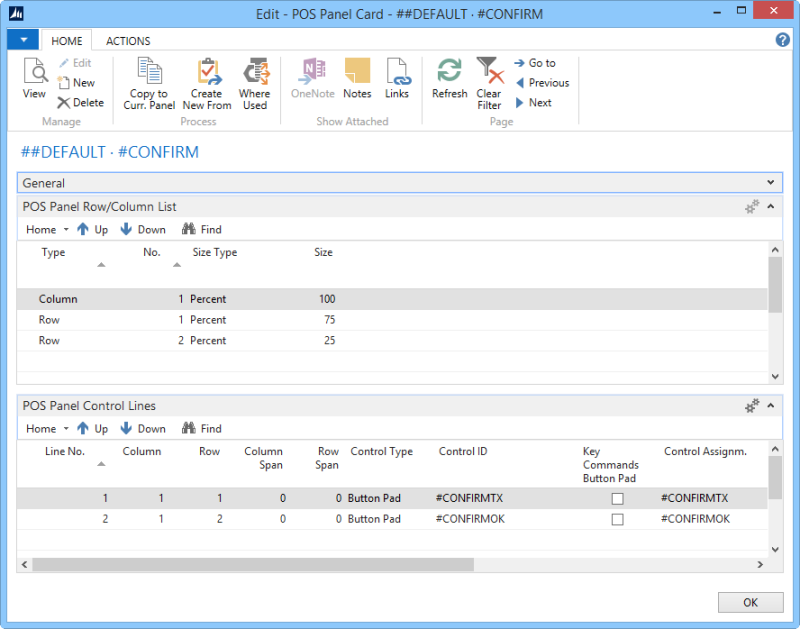
Task: Clear Filter on the page
Action: pos(489,84)
